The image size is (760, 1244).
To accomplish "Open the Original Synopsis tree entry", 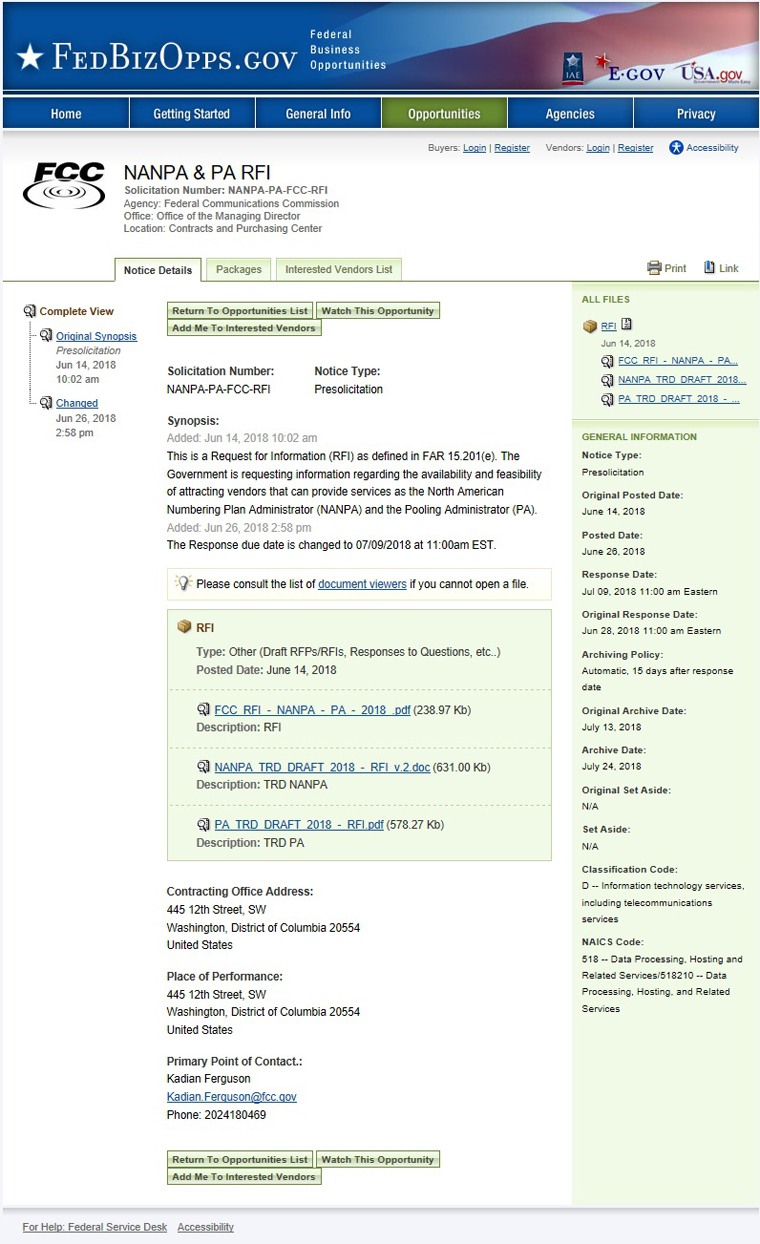I will (x=96, y=337).
